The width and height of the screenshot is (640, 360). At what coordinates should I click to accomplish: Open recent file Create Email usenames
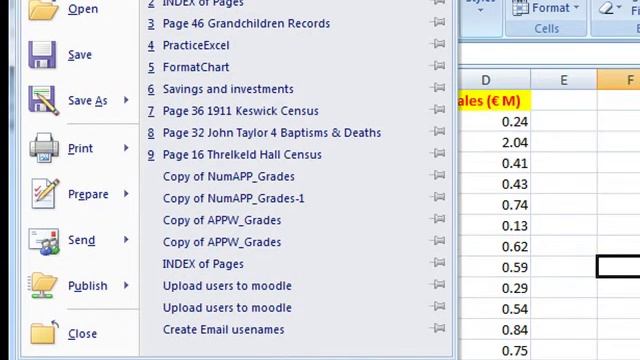[x=224, y=330]
